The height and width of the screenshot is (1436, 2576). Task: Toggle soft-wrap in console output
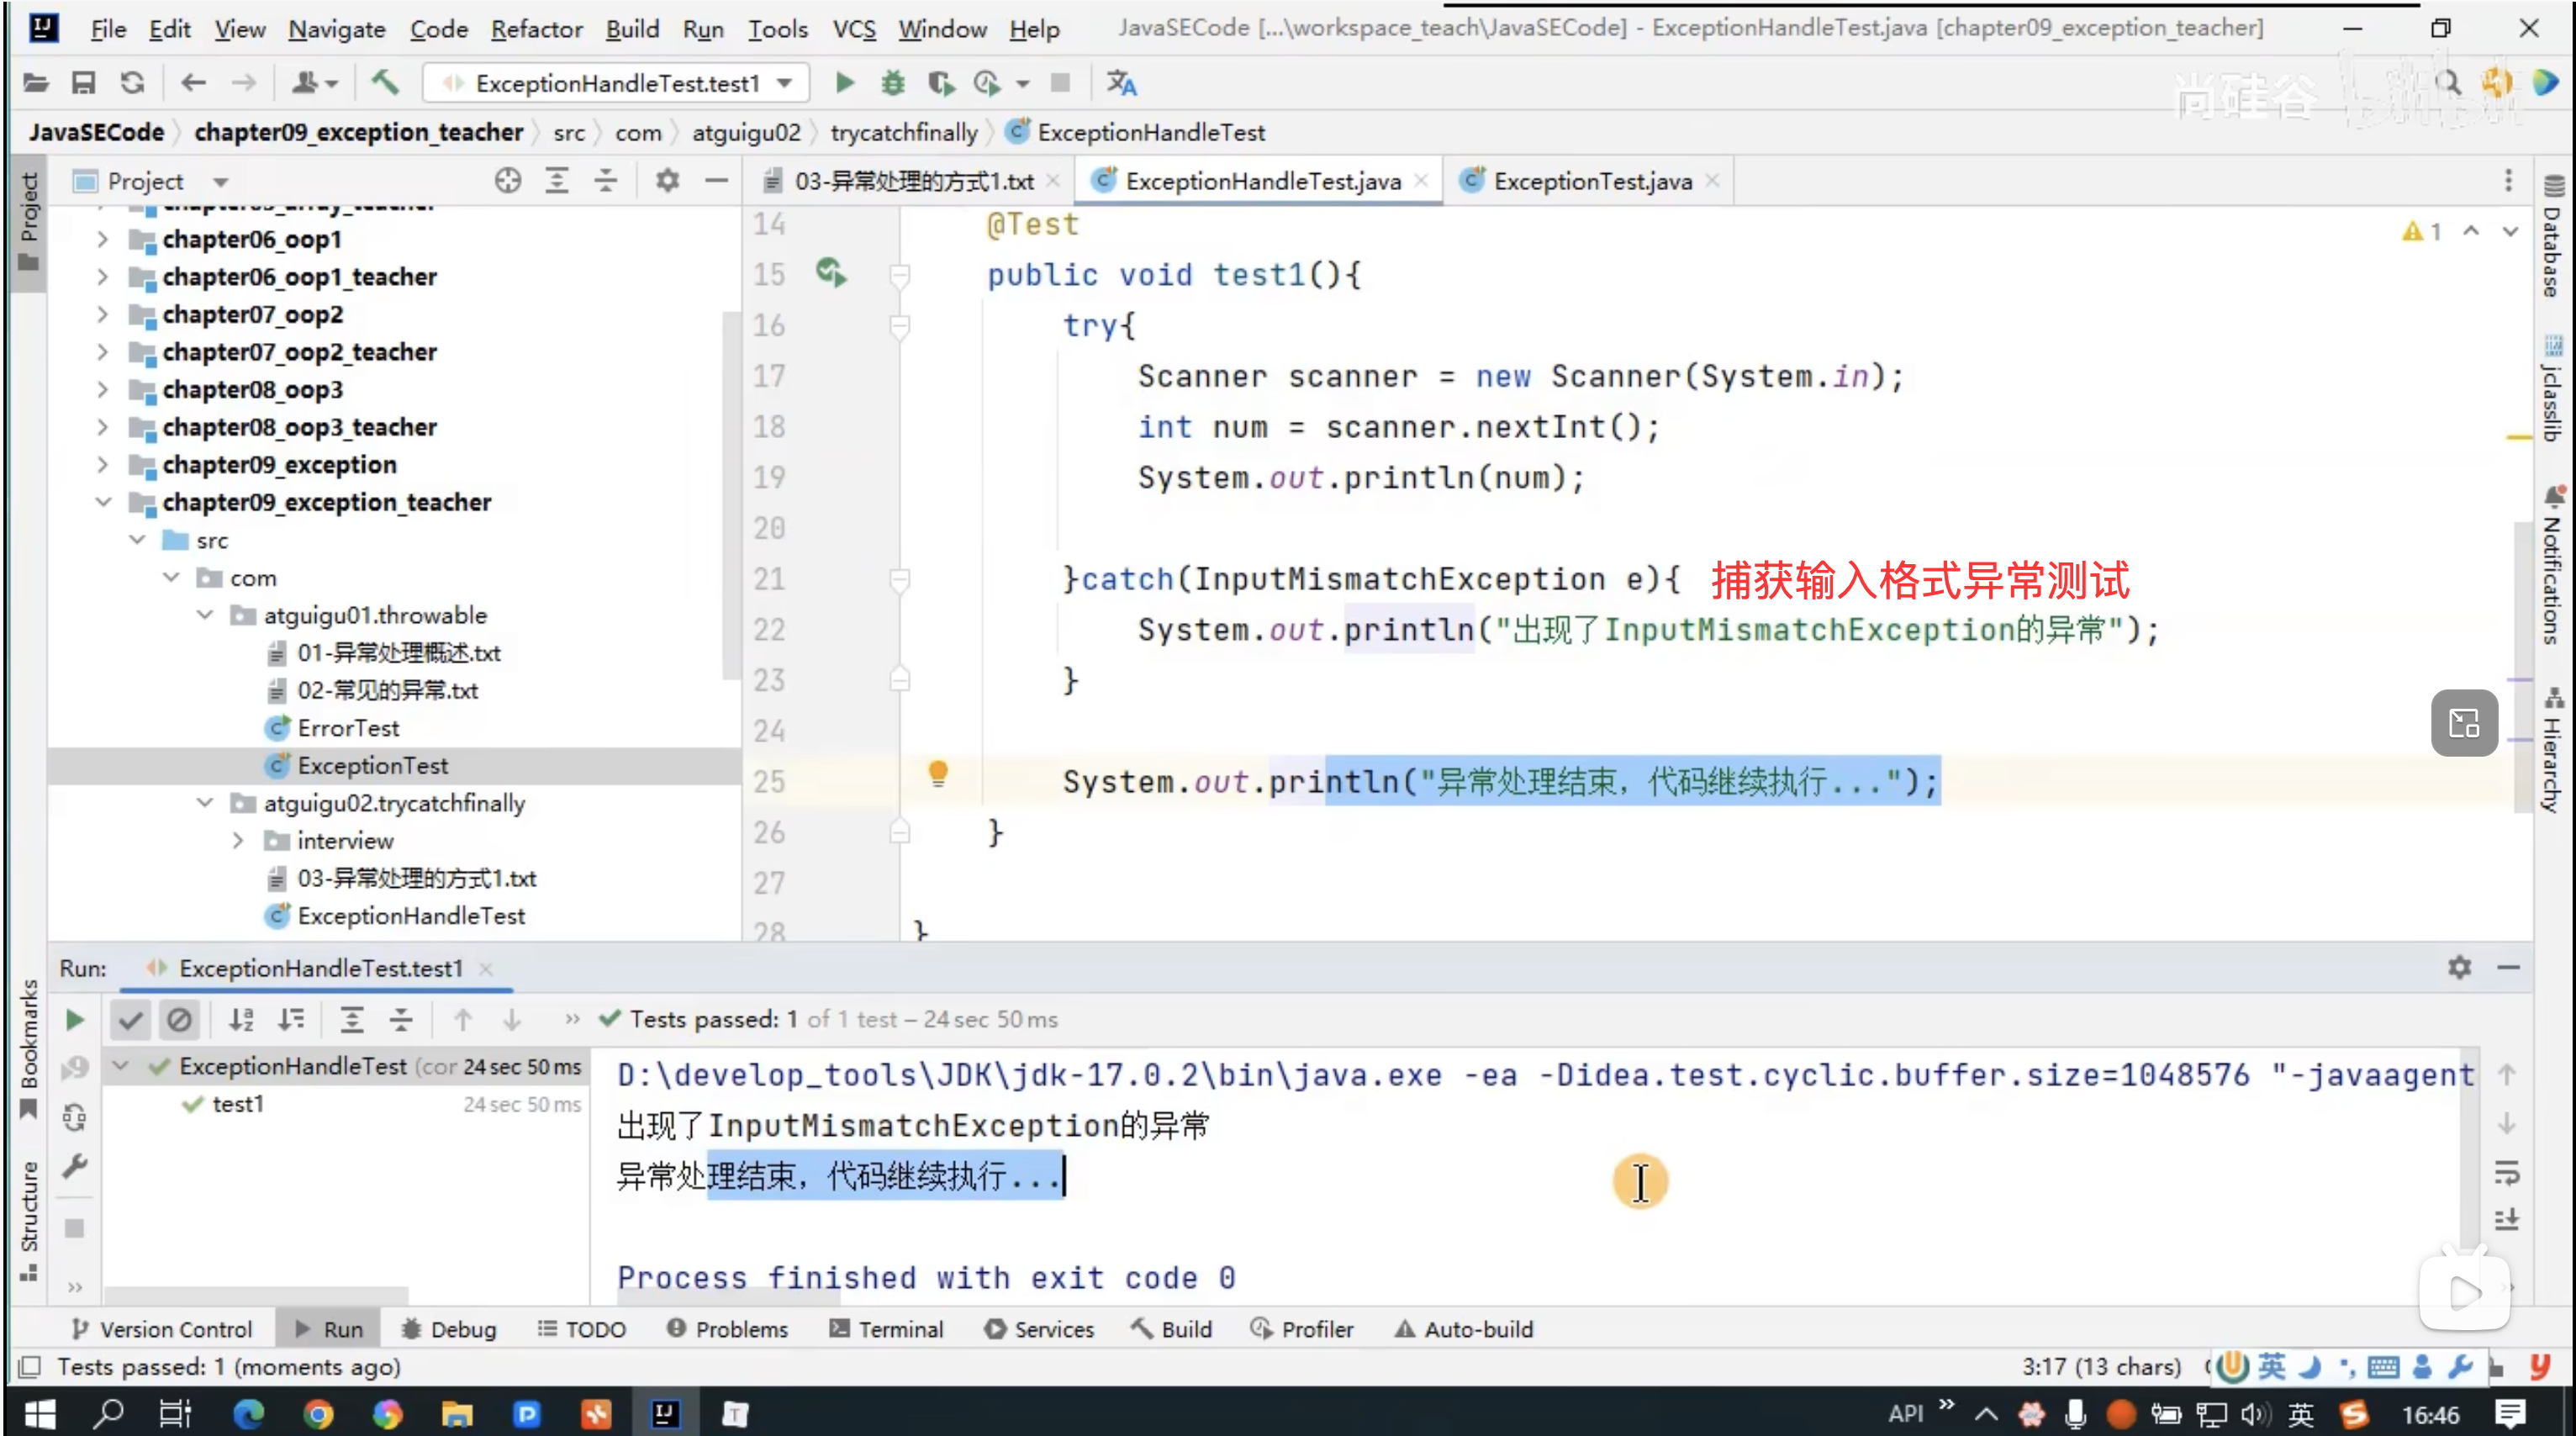coord(2506,1172)
